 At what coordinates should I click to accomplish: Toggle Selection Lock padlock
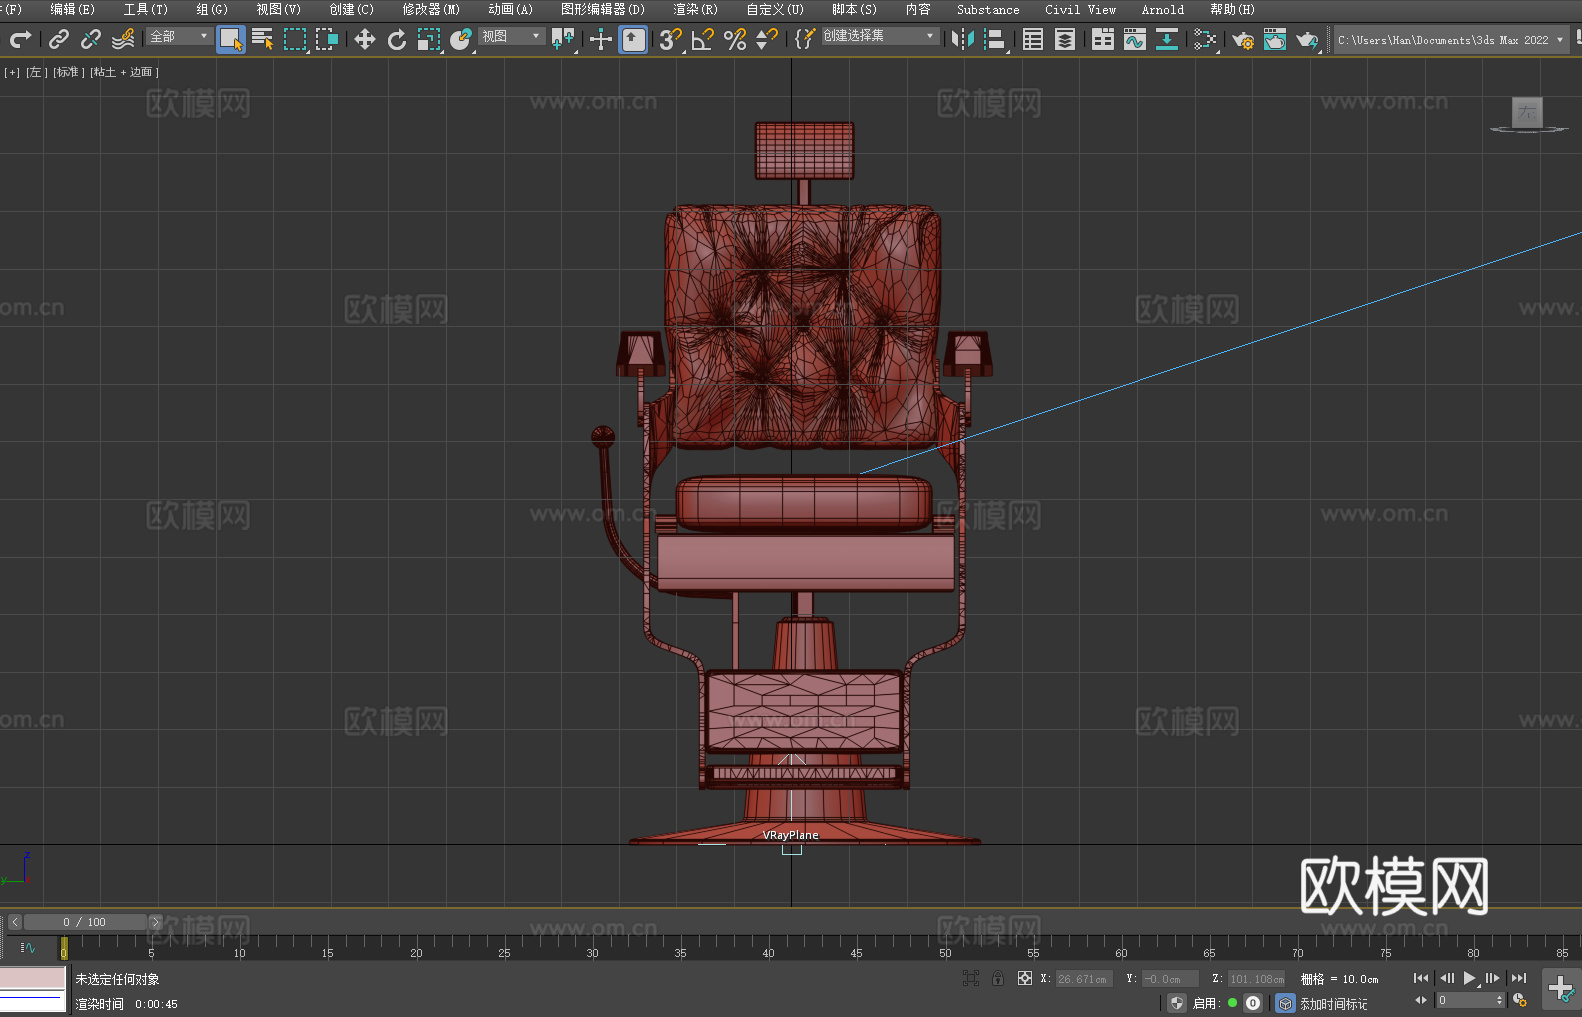pyautogui.click(x=998, y=978)
